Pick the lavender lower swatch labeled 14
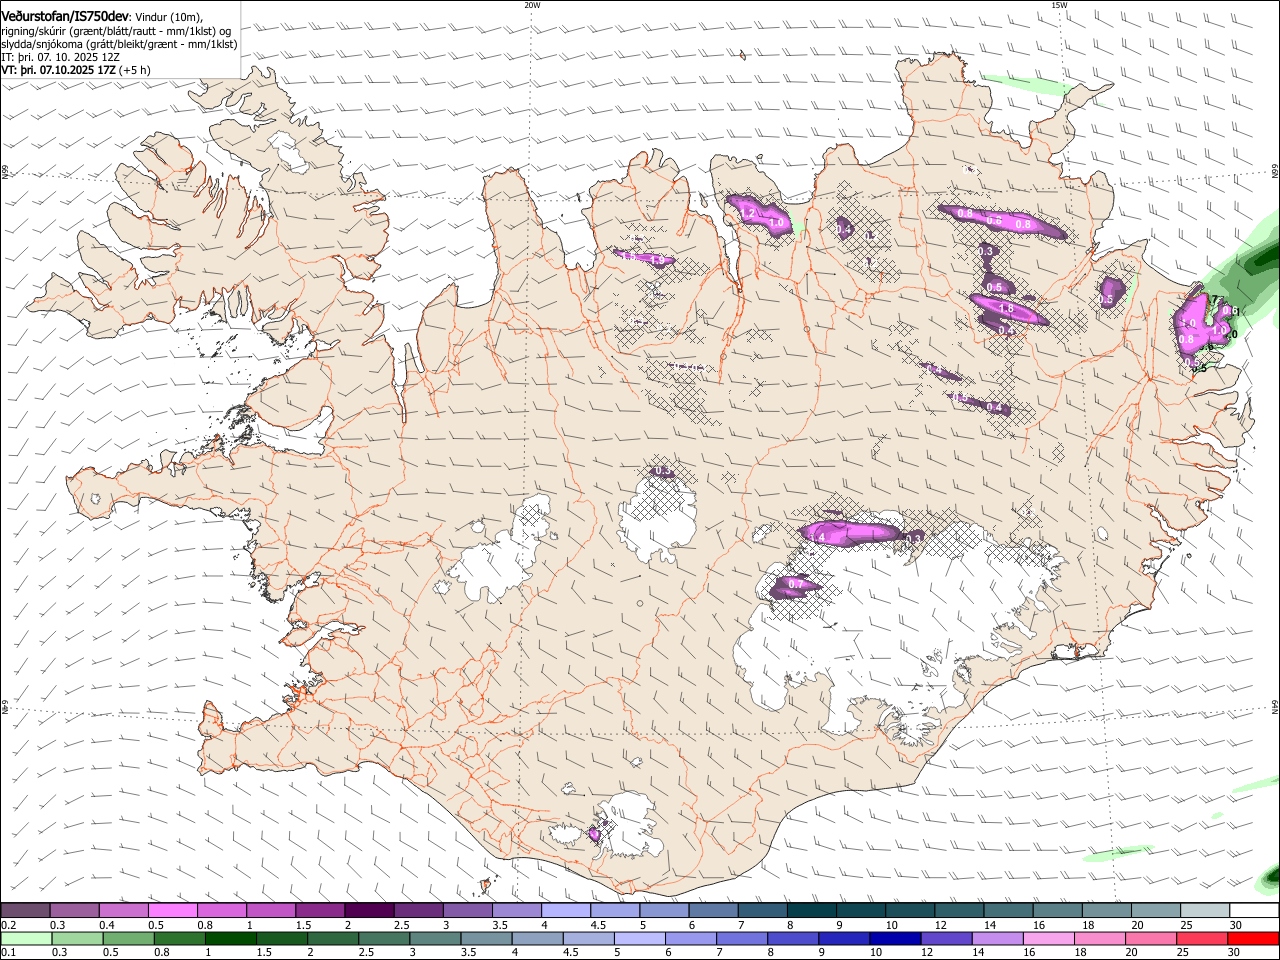This screenshot has height=960, width=1280. 997,938
